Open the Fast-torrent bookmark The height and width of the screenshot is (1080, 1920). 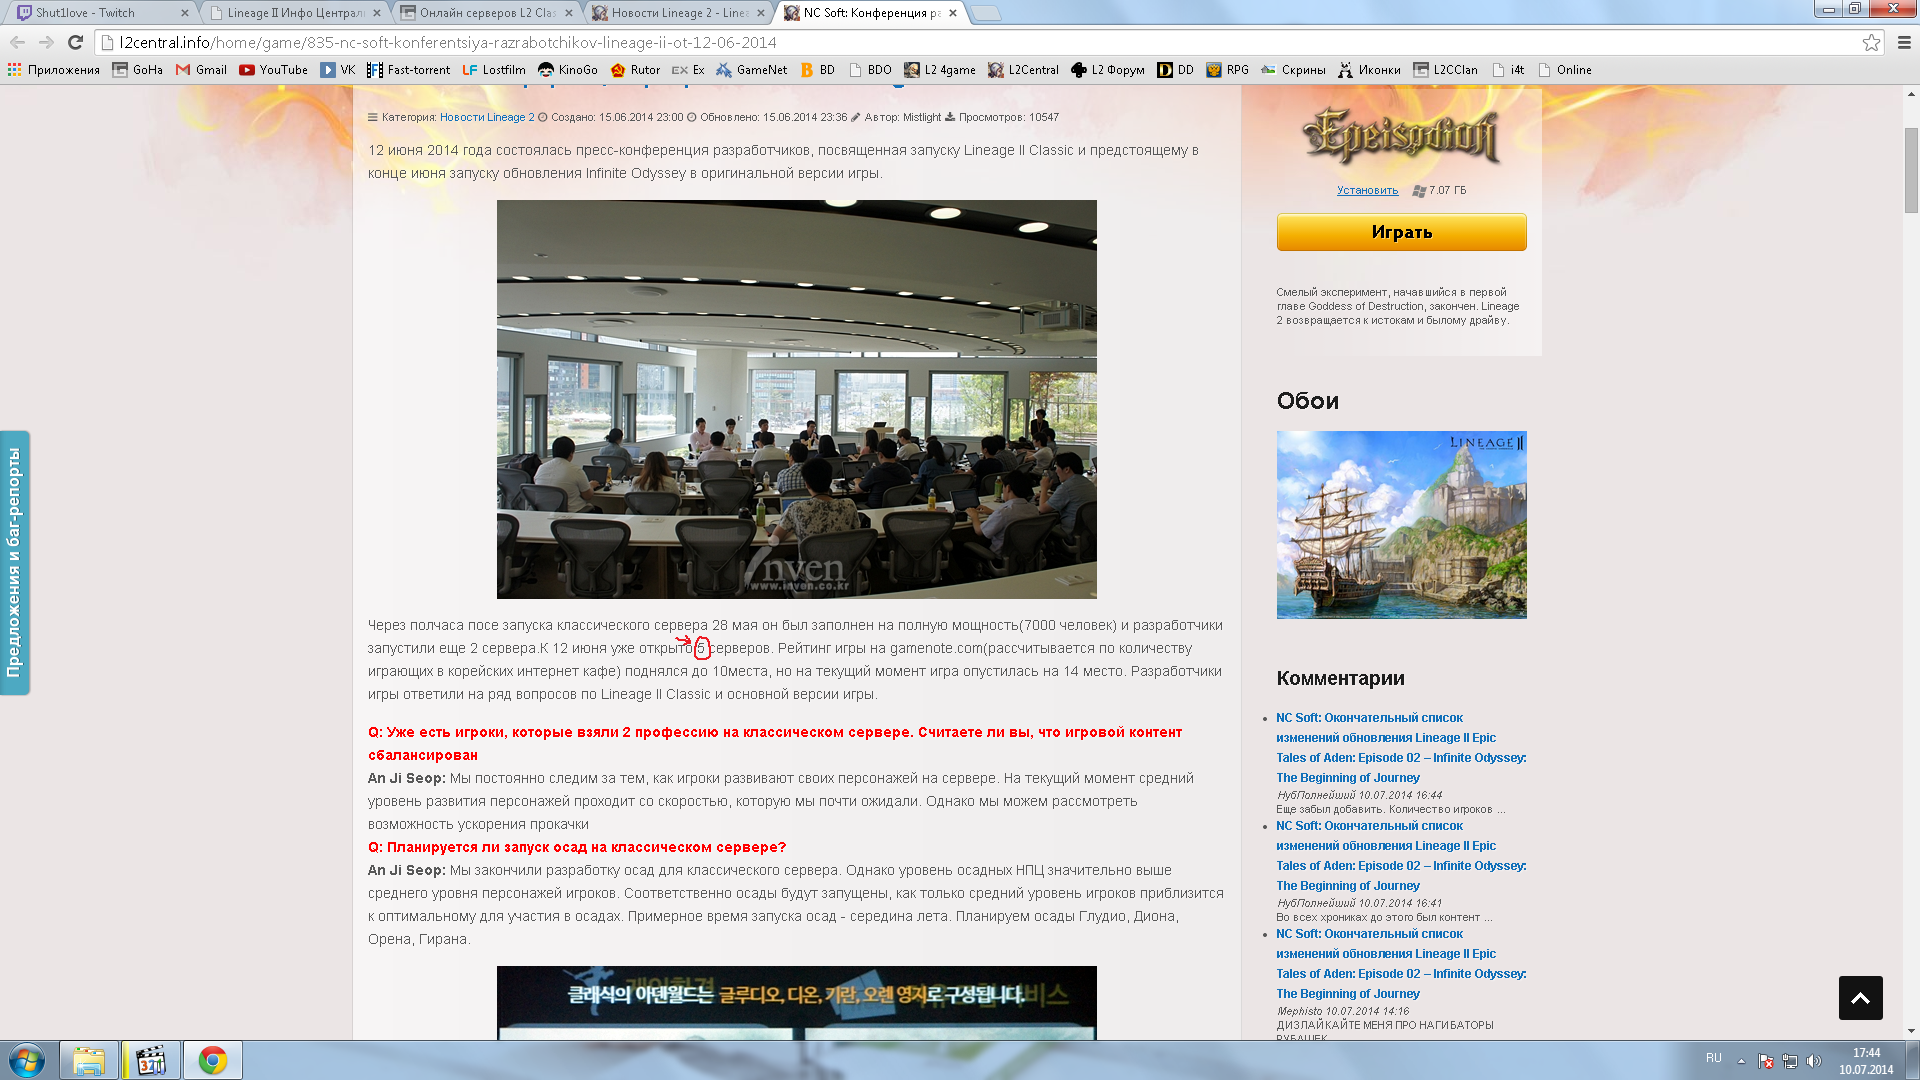click(x=408, y=70)
